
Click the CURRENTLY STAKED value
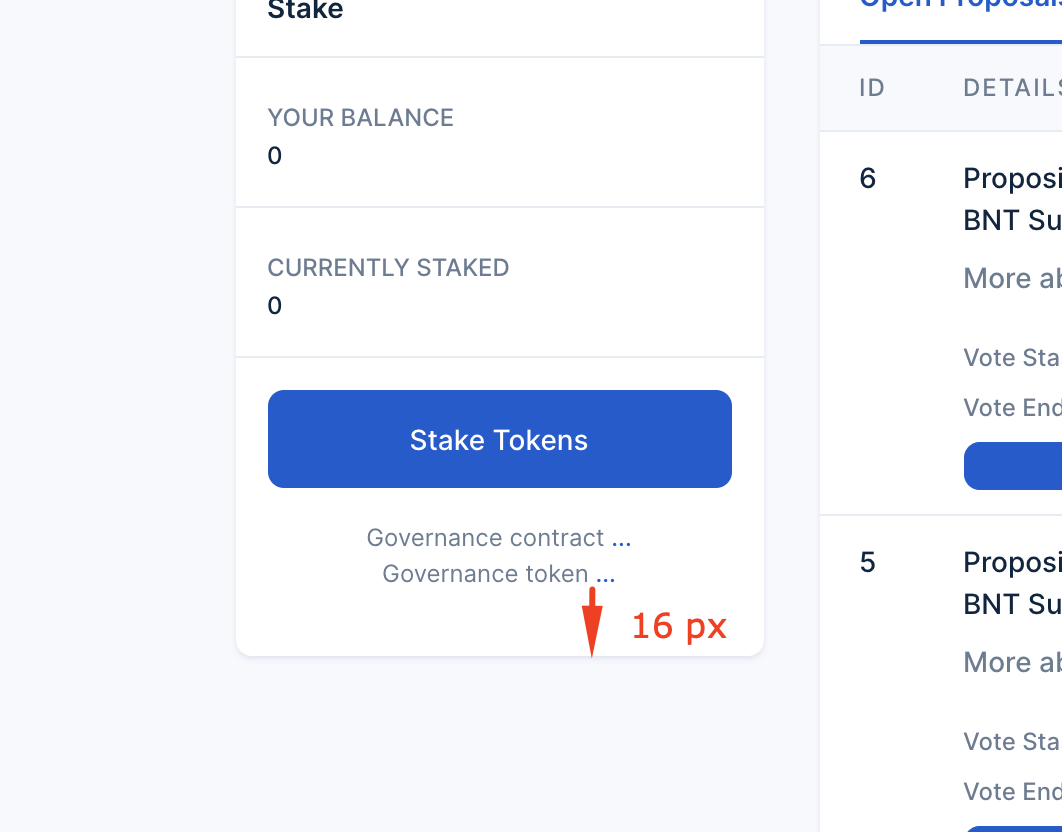[274, 306]
